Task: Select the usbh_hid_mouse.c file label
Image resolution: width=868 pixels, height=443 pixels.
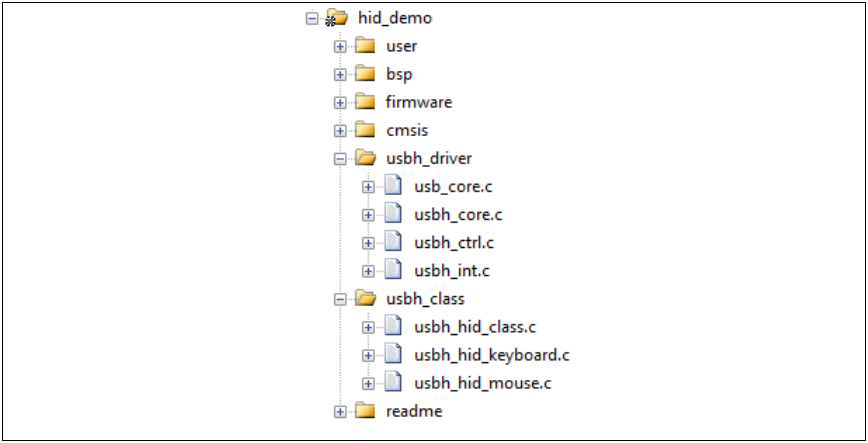Action: [483, 383]
